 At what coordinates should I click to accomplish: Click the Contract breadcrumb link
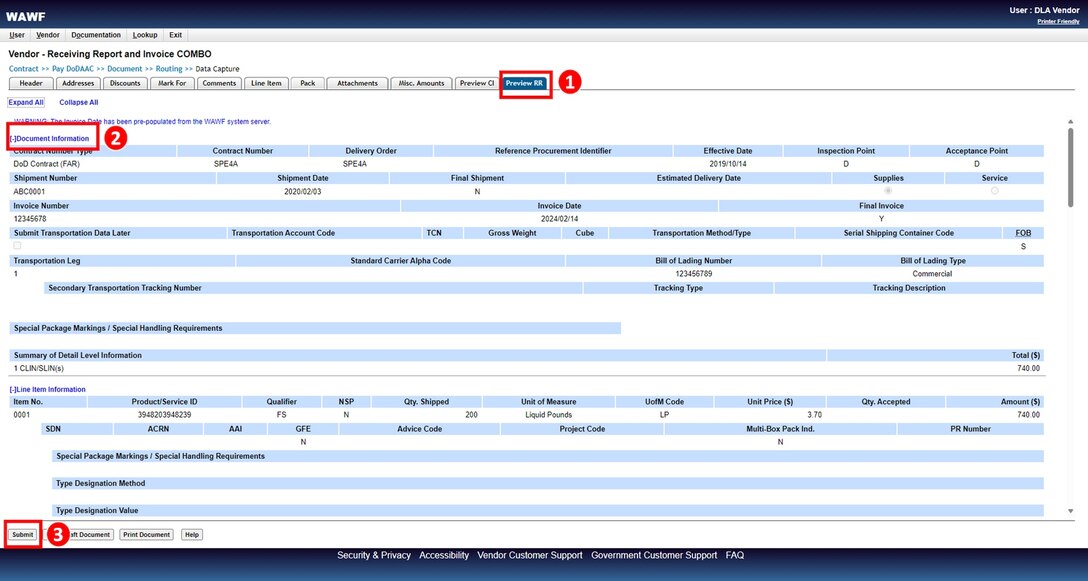[24, 69]
